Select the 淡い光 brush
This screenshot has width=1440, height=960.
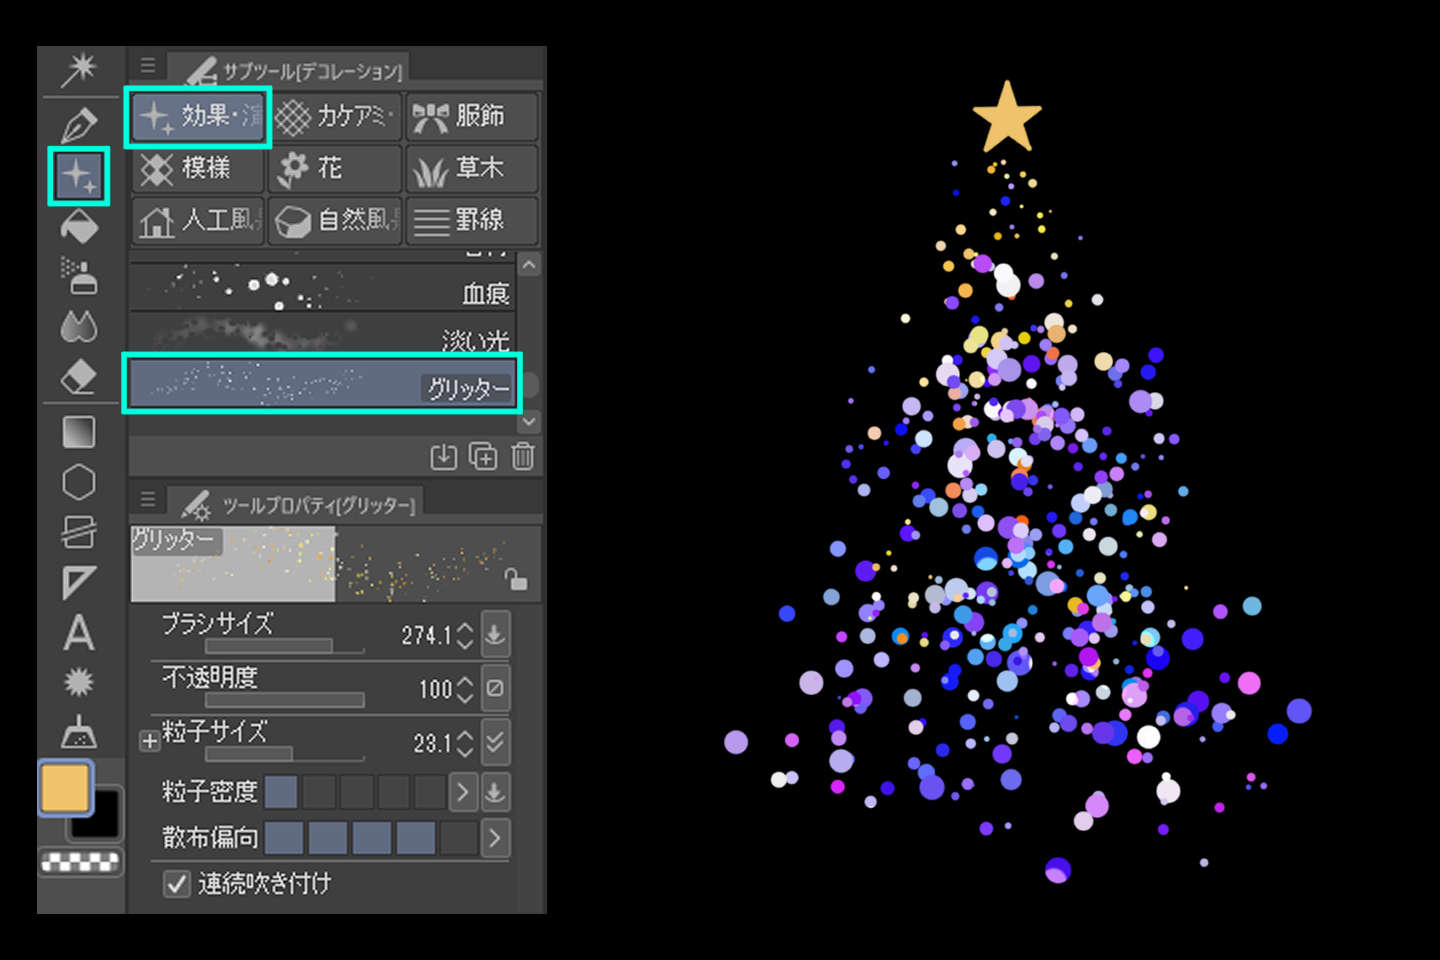(x=322, y=335)
